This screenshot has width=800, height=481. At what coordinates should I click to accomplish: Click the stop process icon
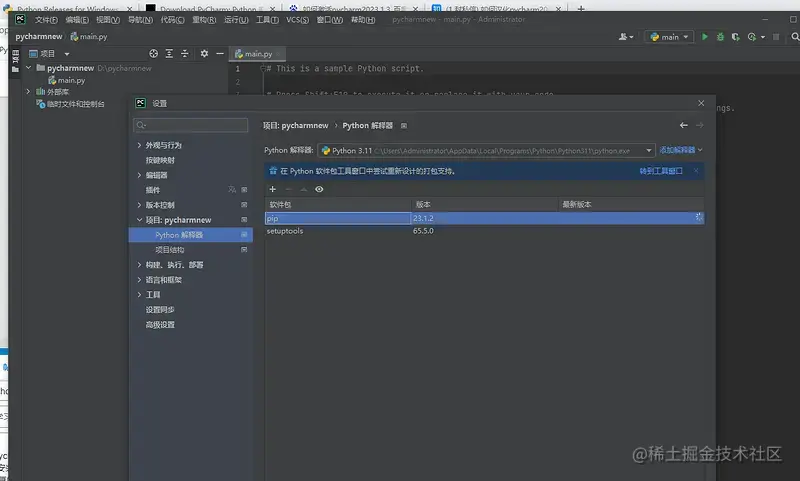[776, 37]
